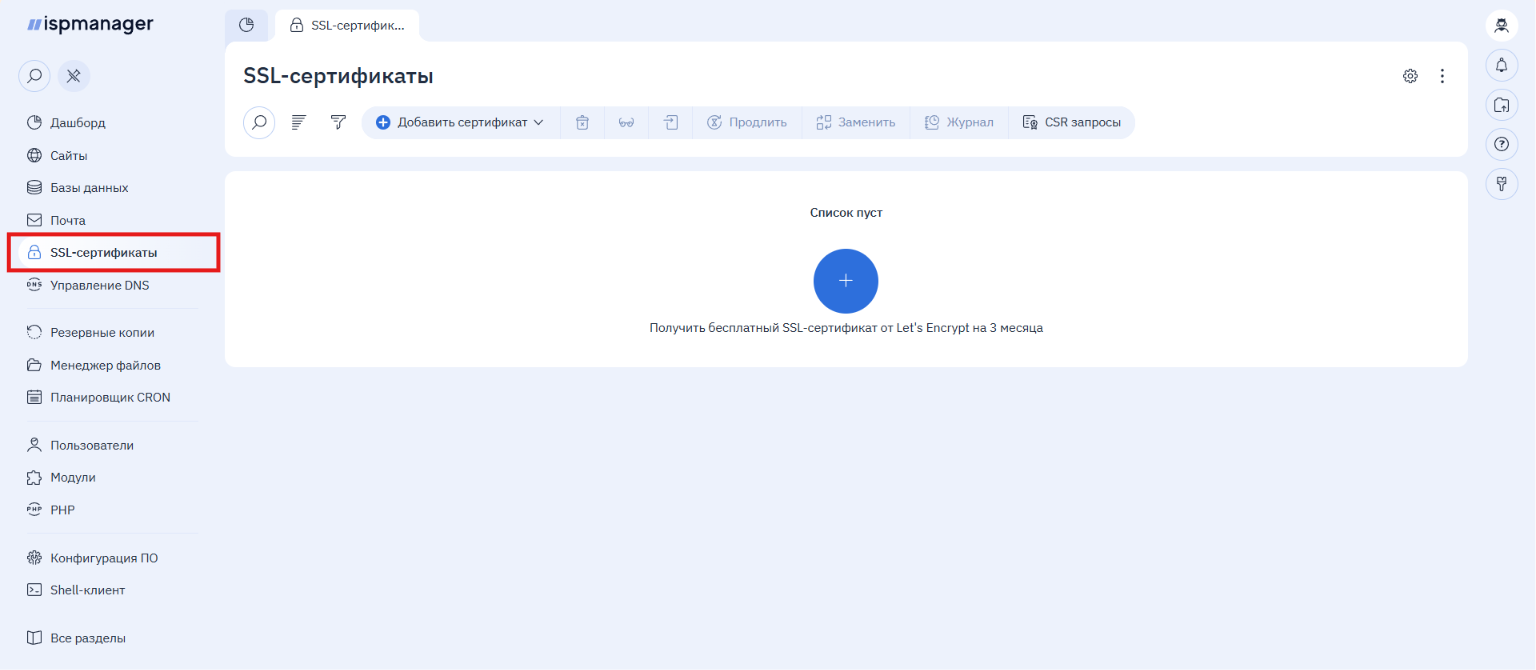The image size is (1536, 670).
Task: Open the notifications bell
Action: tap(1501, 65)
